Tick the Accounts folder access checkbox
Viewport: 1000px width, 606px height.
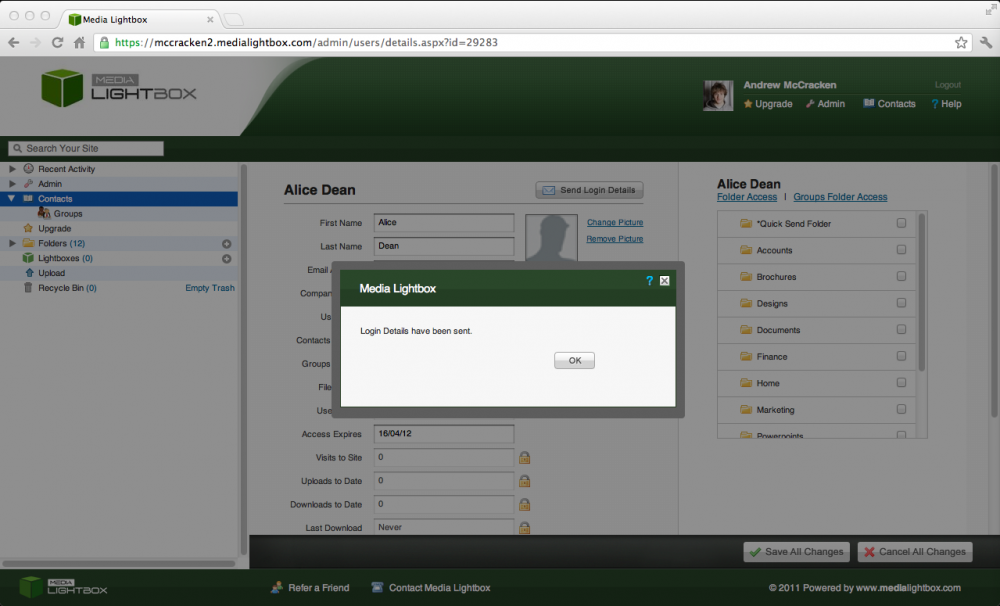coord(901,250)
